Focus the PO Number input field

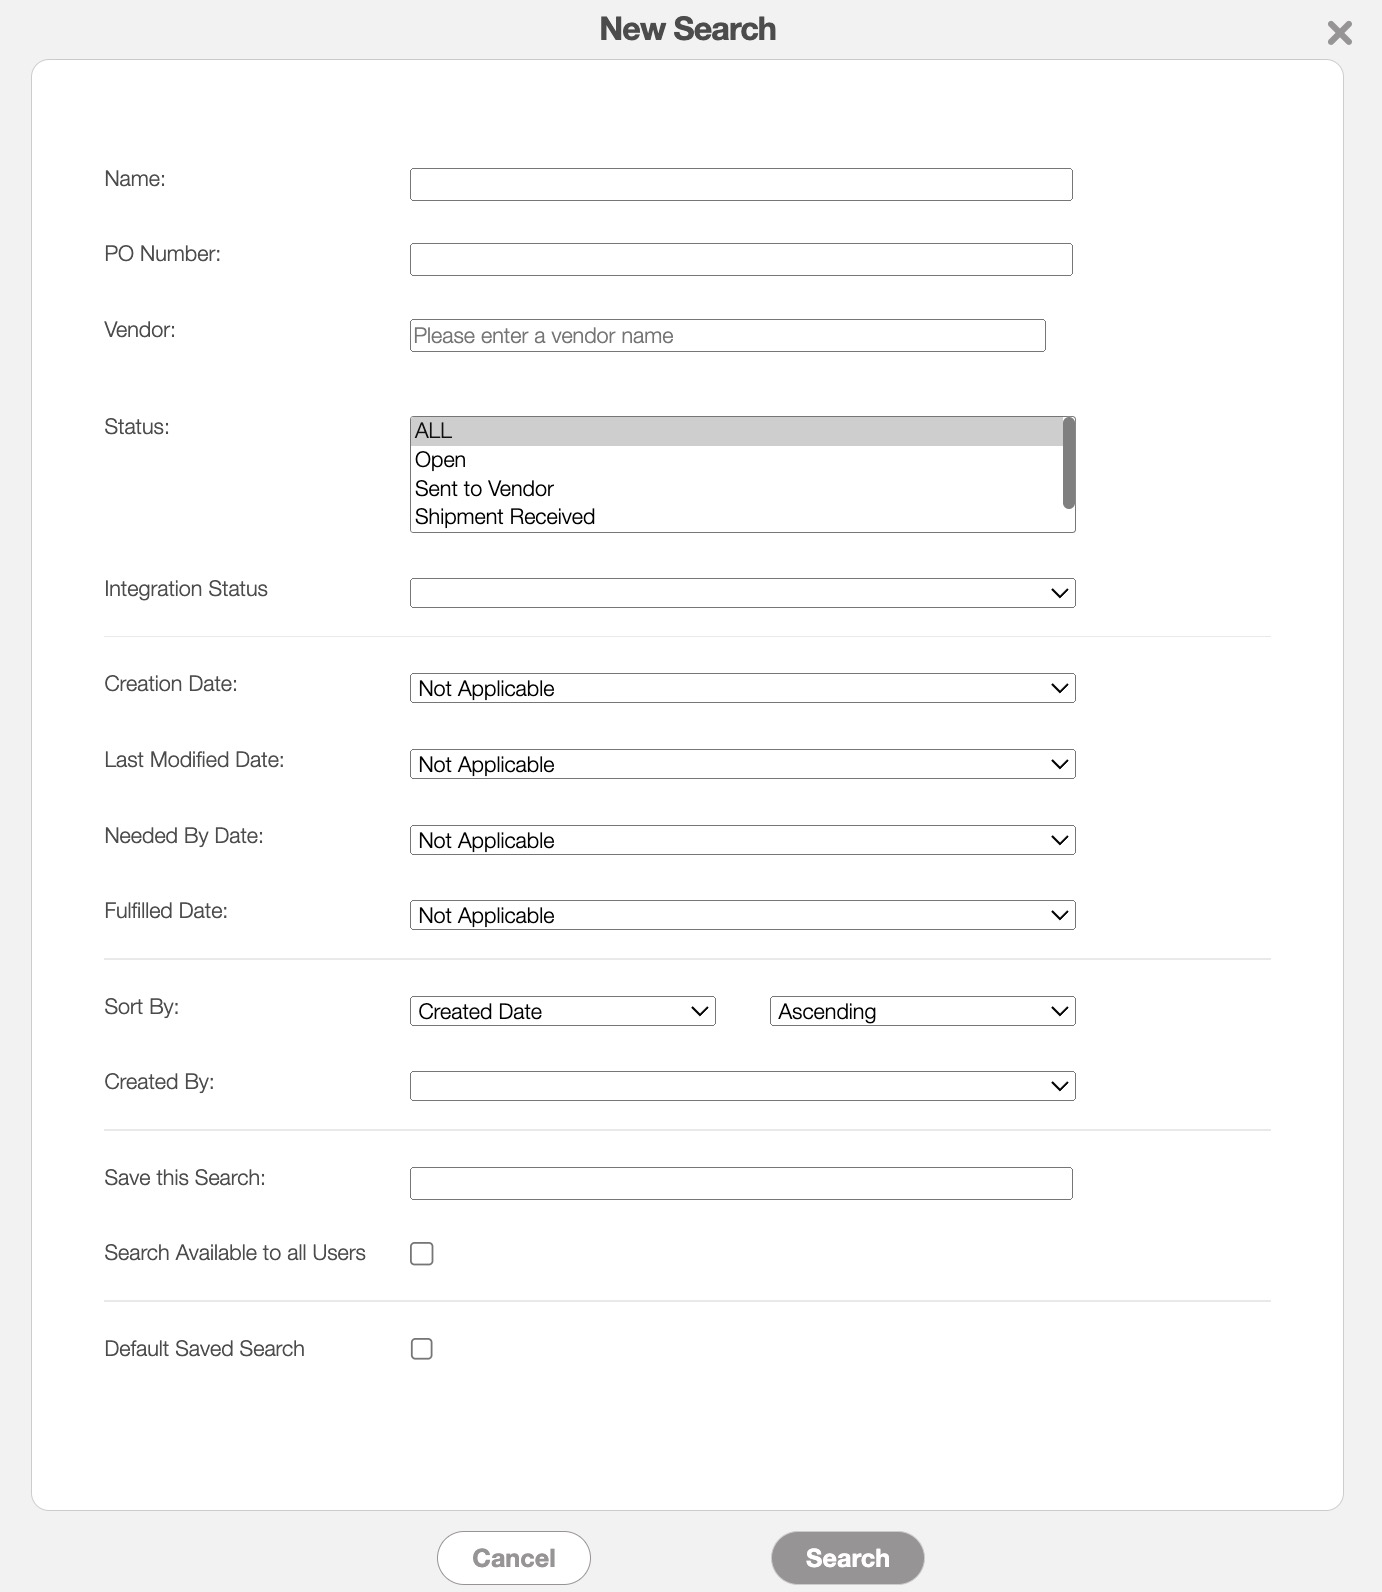[740, 260]
